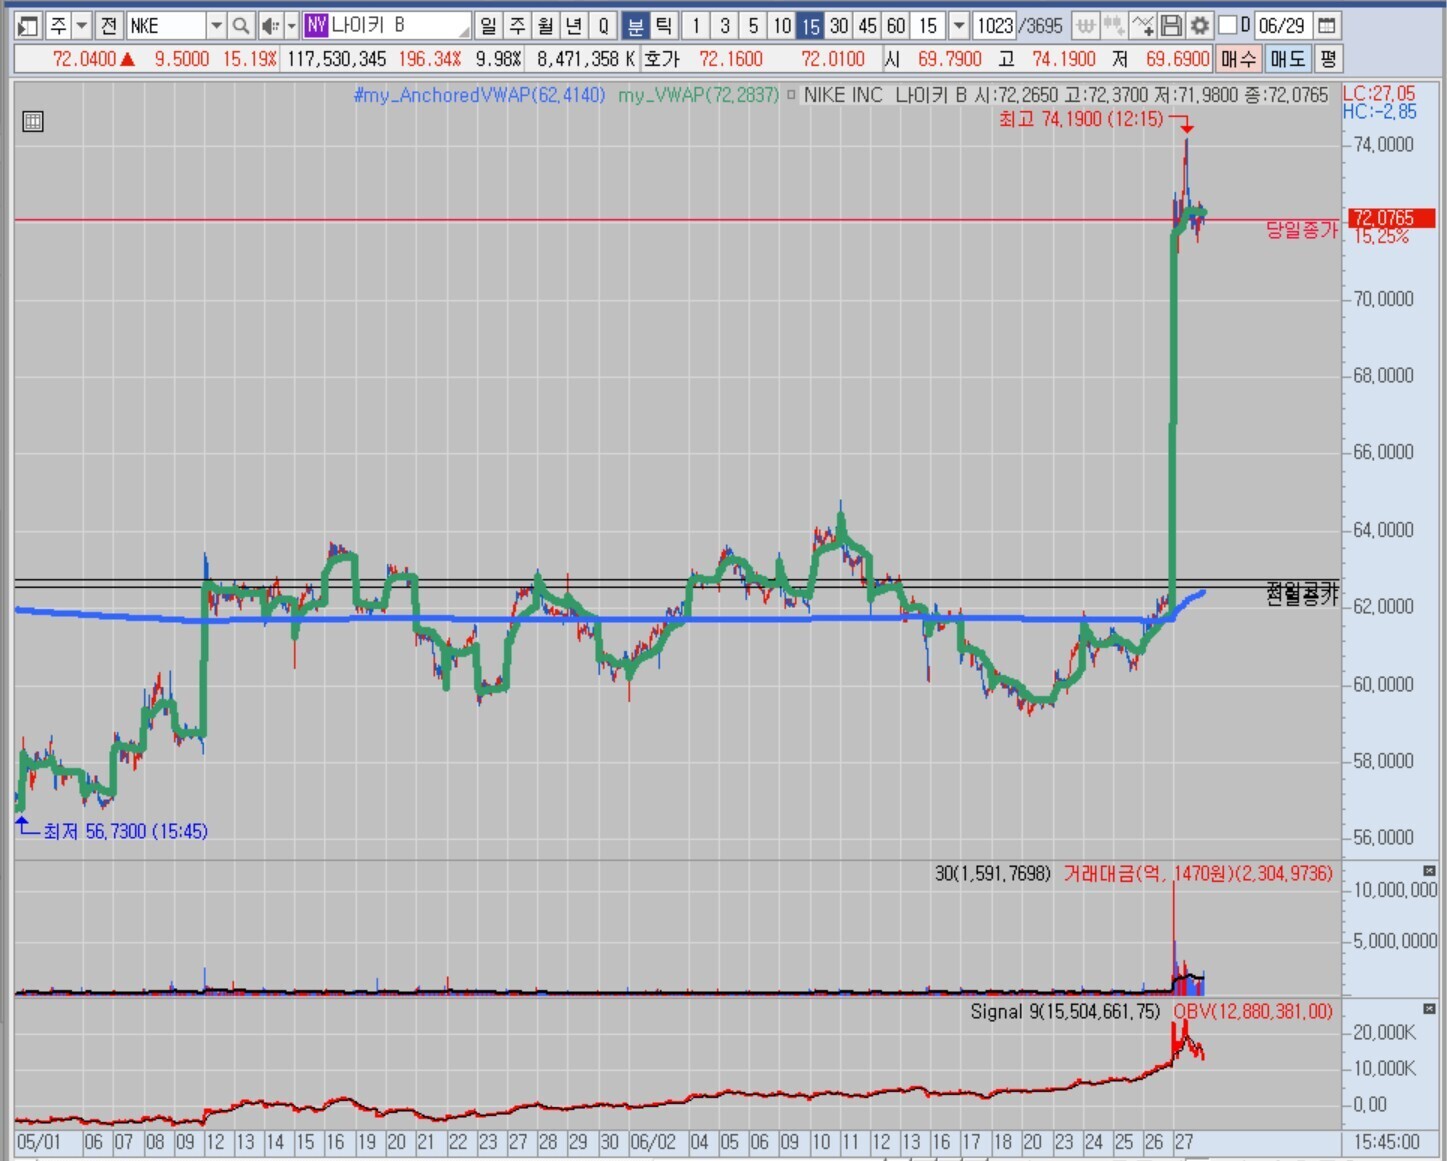Close the OBV panel with its x icon
Image resolution: width=1447 pixels, height=1161 pixels.
1429,1009
